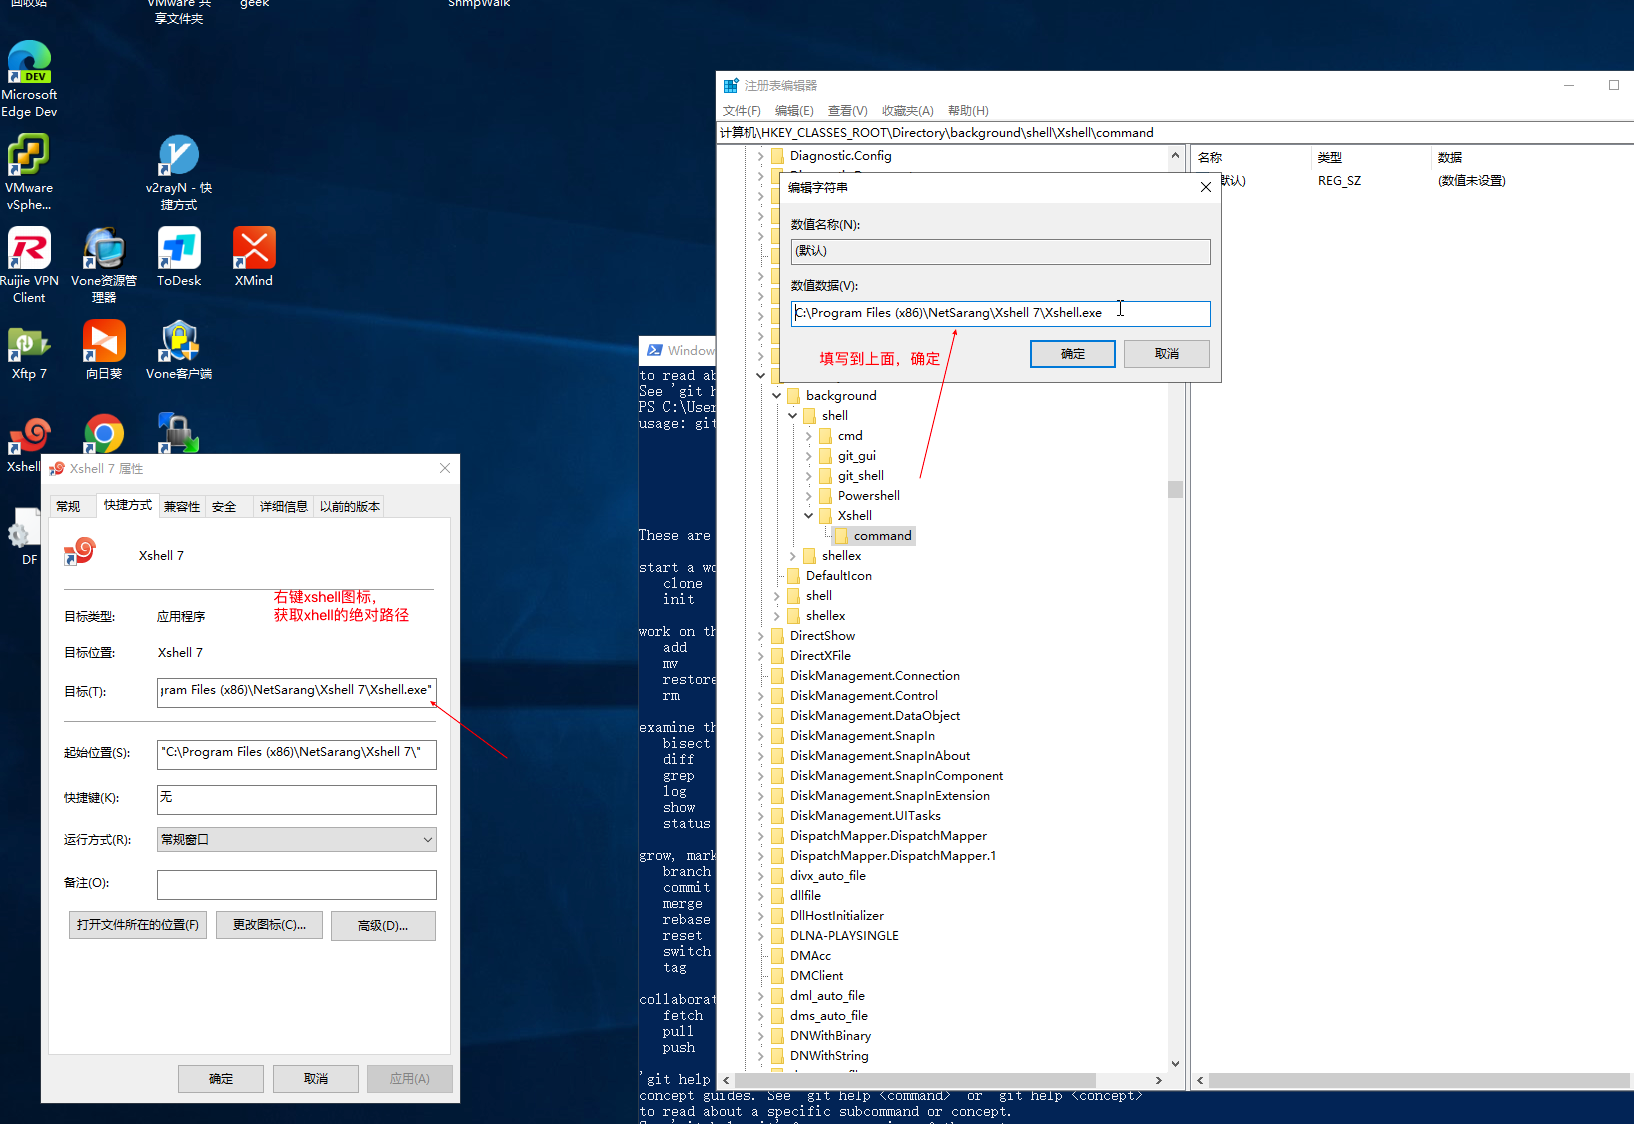This screenshot has height=1124, width=1634.
Task: Click the registry tree scroll right arrow
Action: [x=1158, y=1080]
